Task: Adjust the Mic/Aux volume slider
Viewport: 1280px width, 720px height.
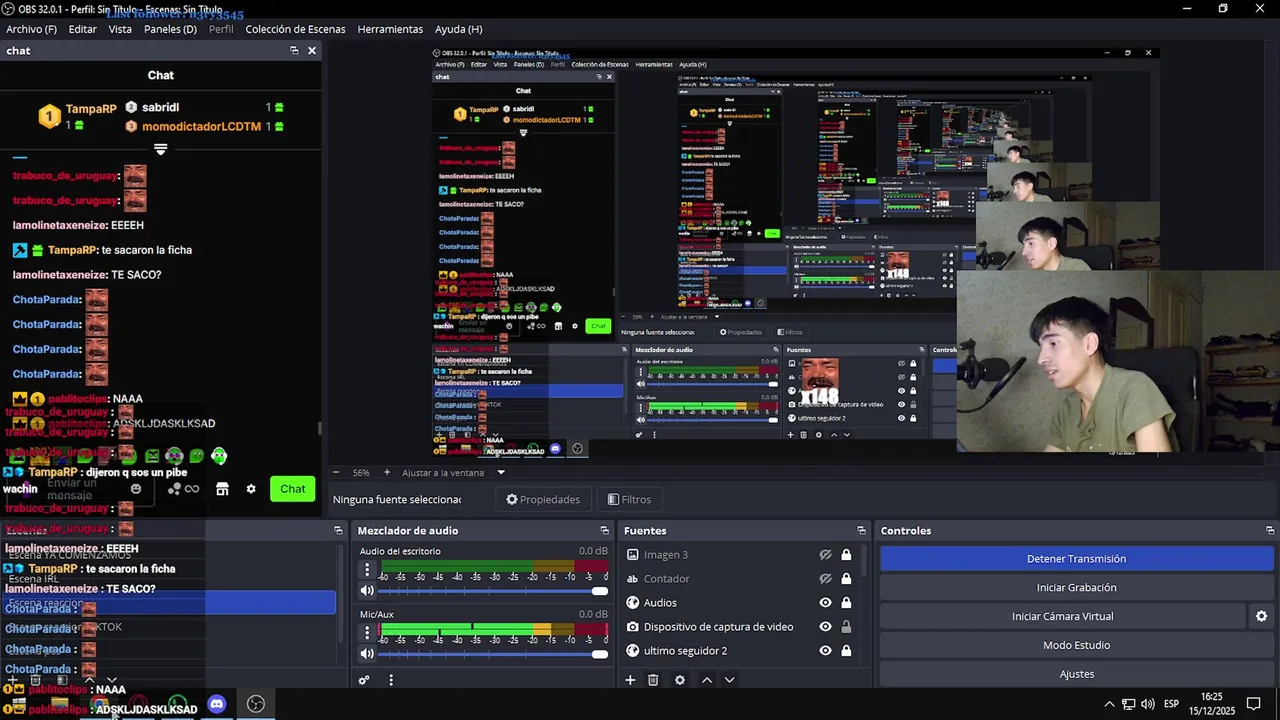Action: click(493, 654)
